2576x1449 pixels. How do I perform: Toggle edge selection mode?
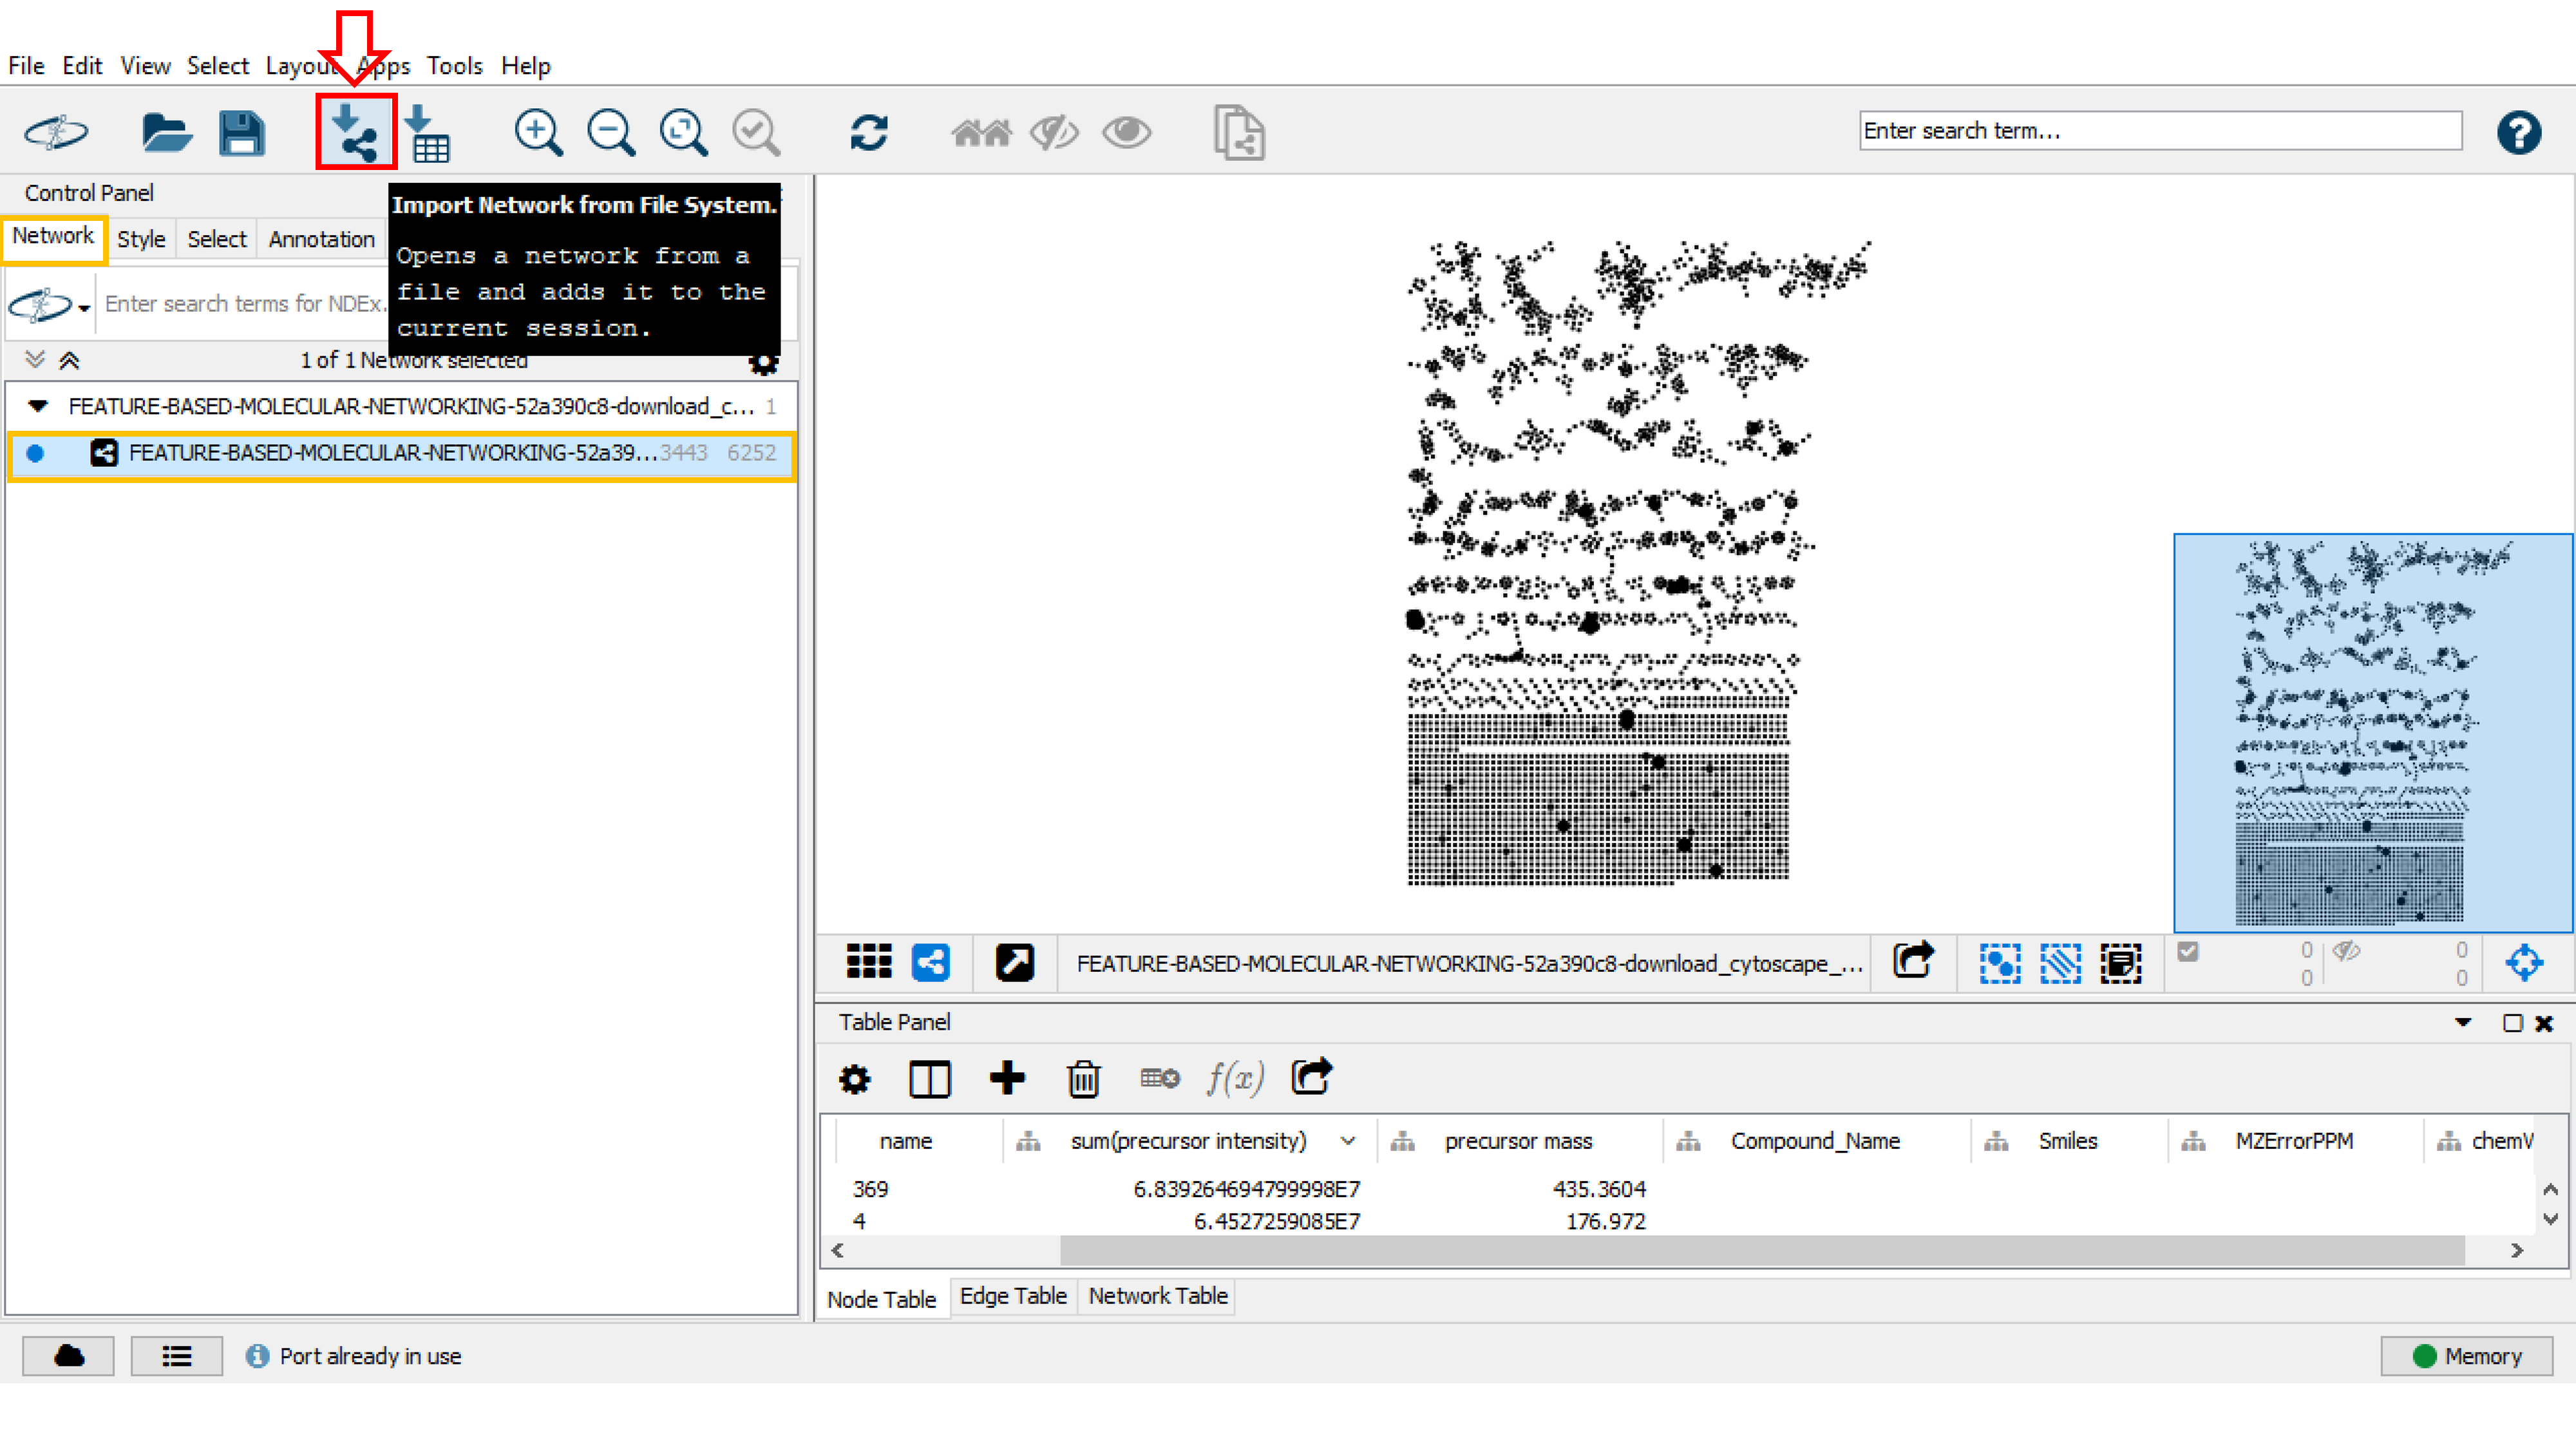2060,963
